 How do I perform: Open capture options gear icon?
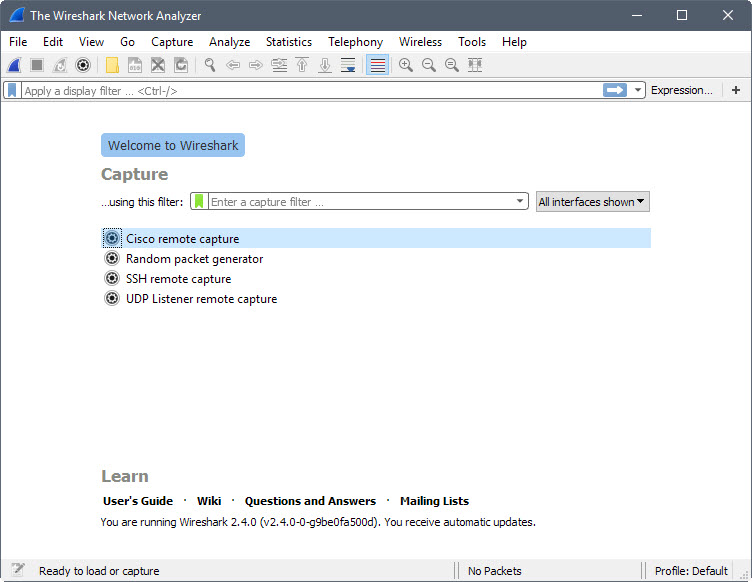[83, 65]
